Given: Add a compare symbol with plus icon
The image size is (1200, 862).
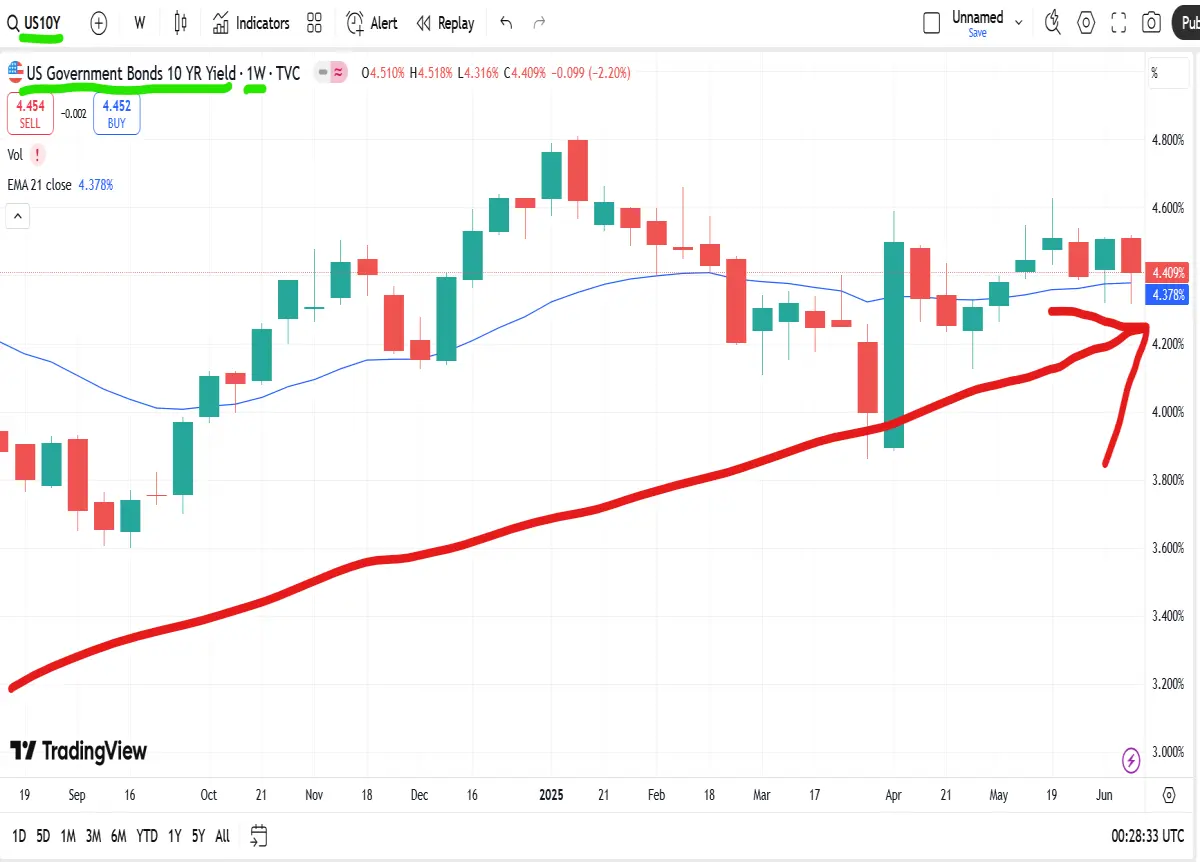Looking at the screenshot, I should [x=99, y=23].
